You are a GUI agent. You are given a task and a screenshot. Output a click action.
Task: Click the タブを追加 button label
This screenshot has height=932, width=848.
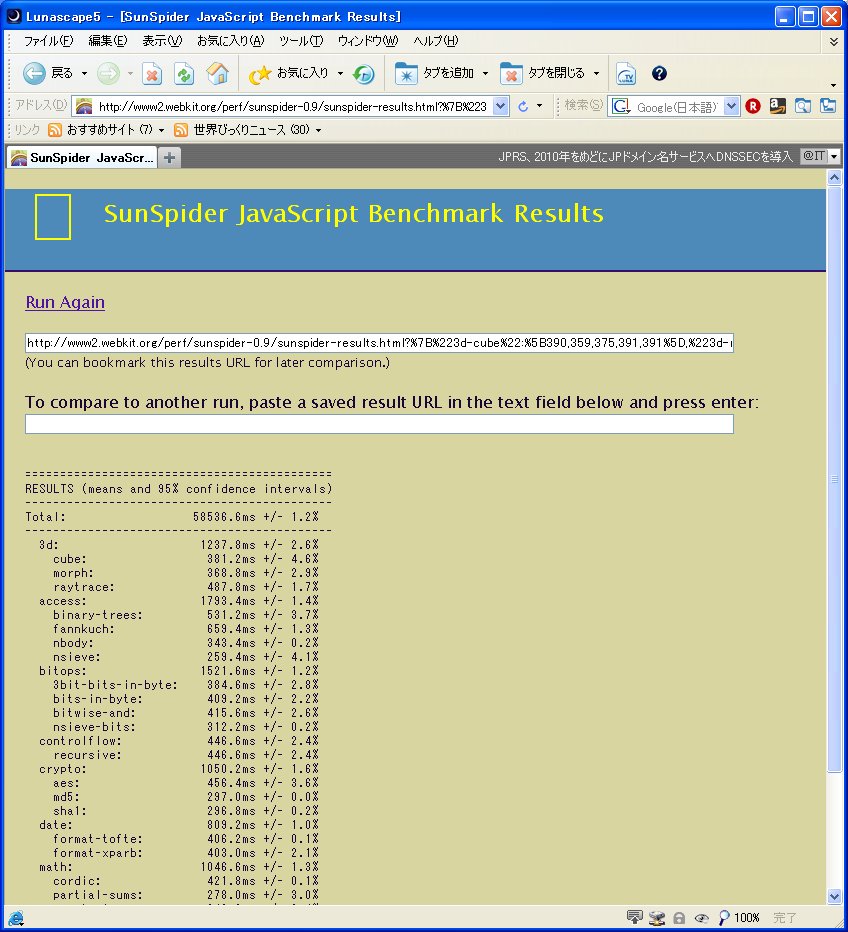(x=448, y=73)
